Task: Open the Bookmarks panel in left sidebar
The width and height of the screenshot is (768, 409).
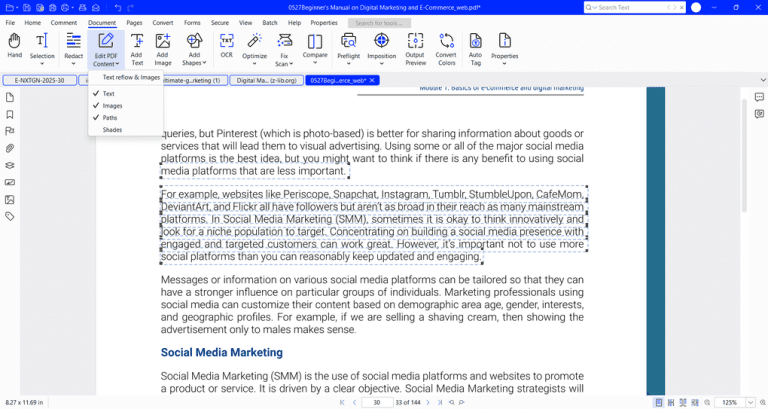Action: coord(9,115)
